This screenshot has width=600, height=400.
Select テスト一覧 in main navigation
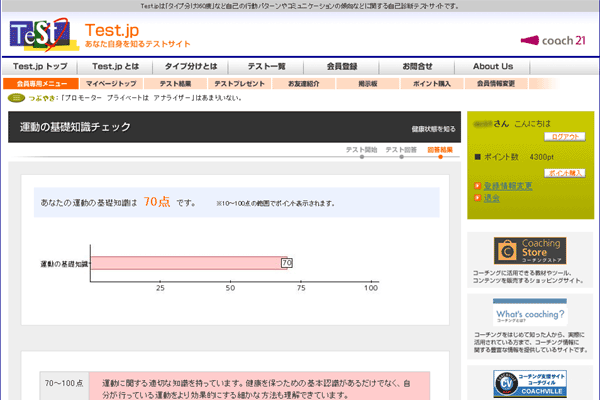267,66
